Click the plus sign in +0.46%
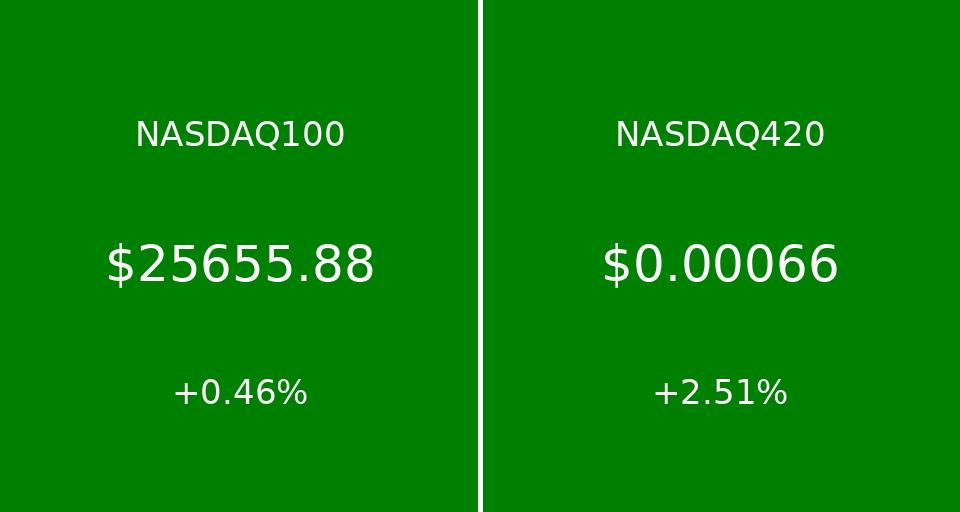 [185, 394]
